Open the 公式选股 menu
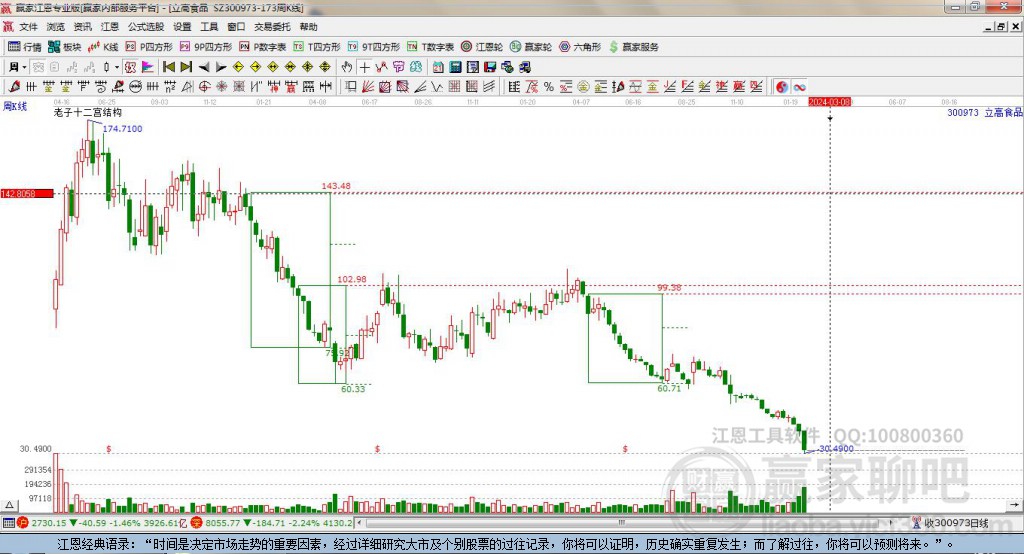The image size is (1024, 554). (x=146, y=27)
